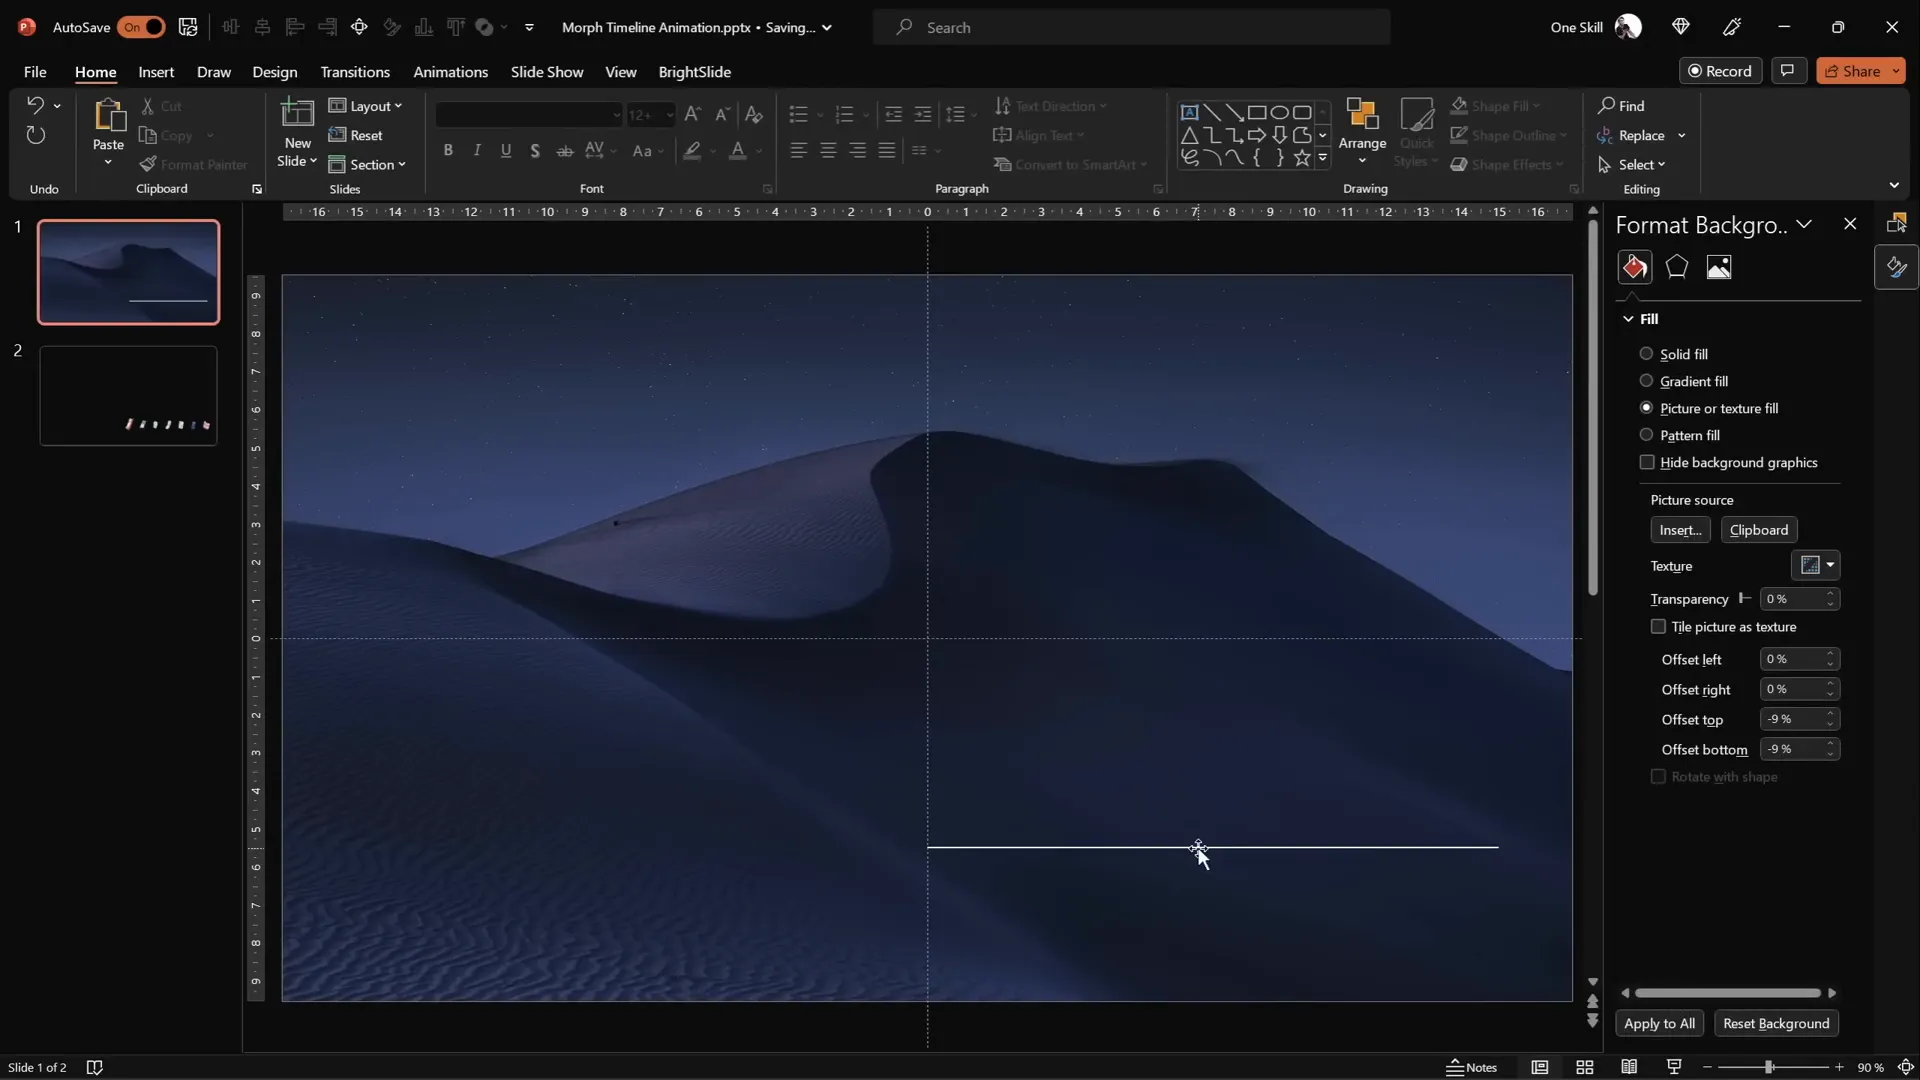1920x1080 pixels.
Task: Select slide 2 thumbnail
Action: [x=128, y=394]
